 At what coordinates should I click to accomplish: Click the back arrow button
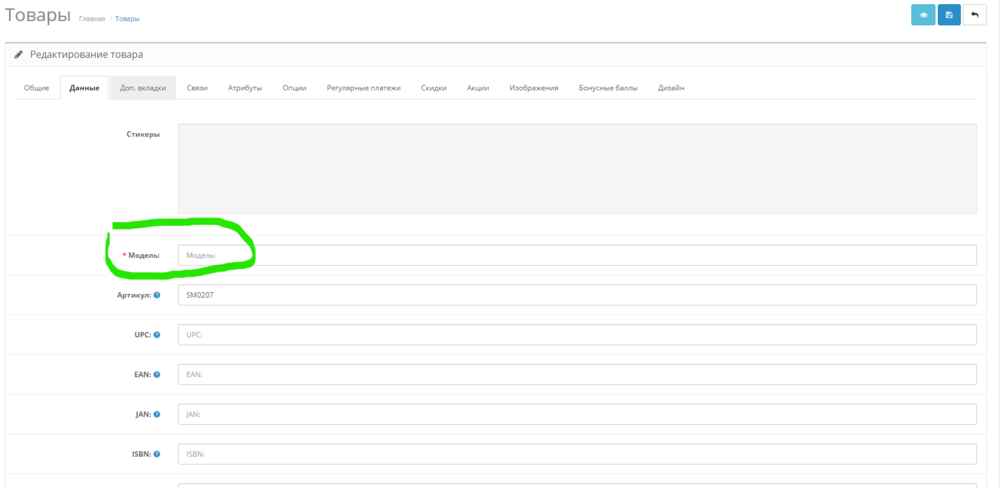tap(975, 15)
